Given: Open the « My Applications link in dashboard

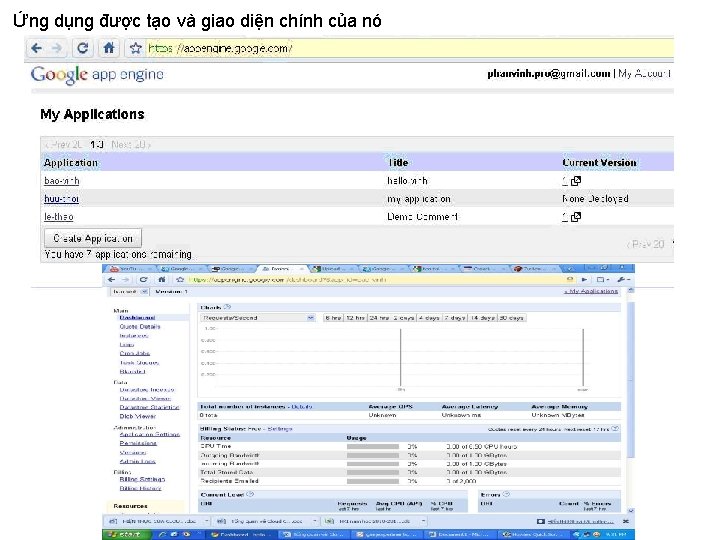Looking at the screenshot, I should [591, 291].
